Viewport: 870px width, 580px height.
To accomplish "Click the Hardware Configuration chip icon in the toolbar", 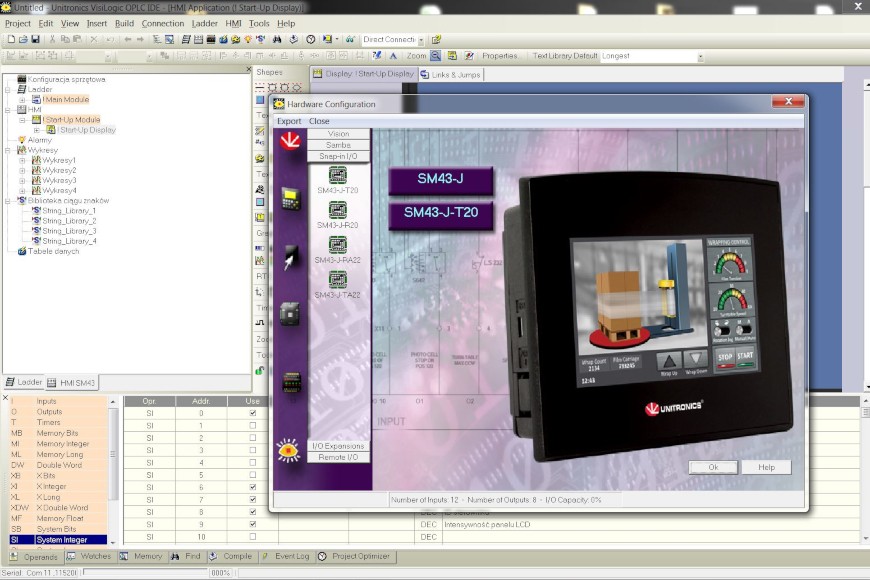I will [211, 39].
